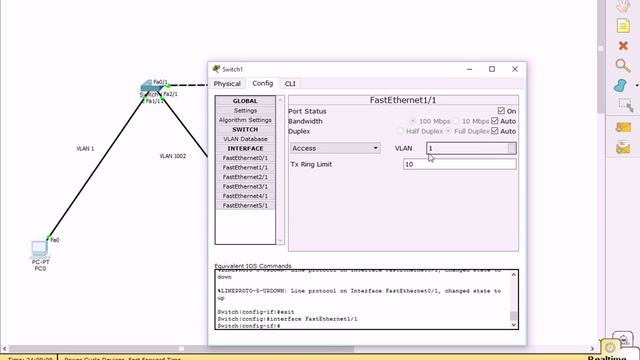Click the Switch1 device on the canvas
The height and width of the screenshot is (360, 640).
[152, 86]
